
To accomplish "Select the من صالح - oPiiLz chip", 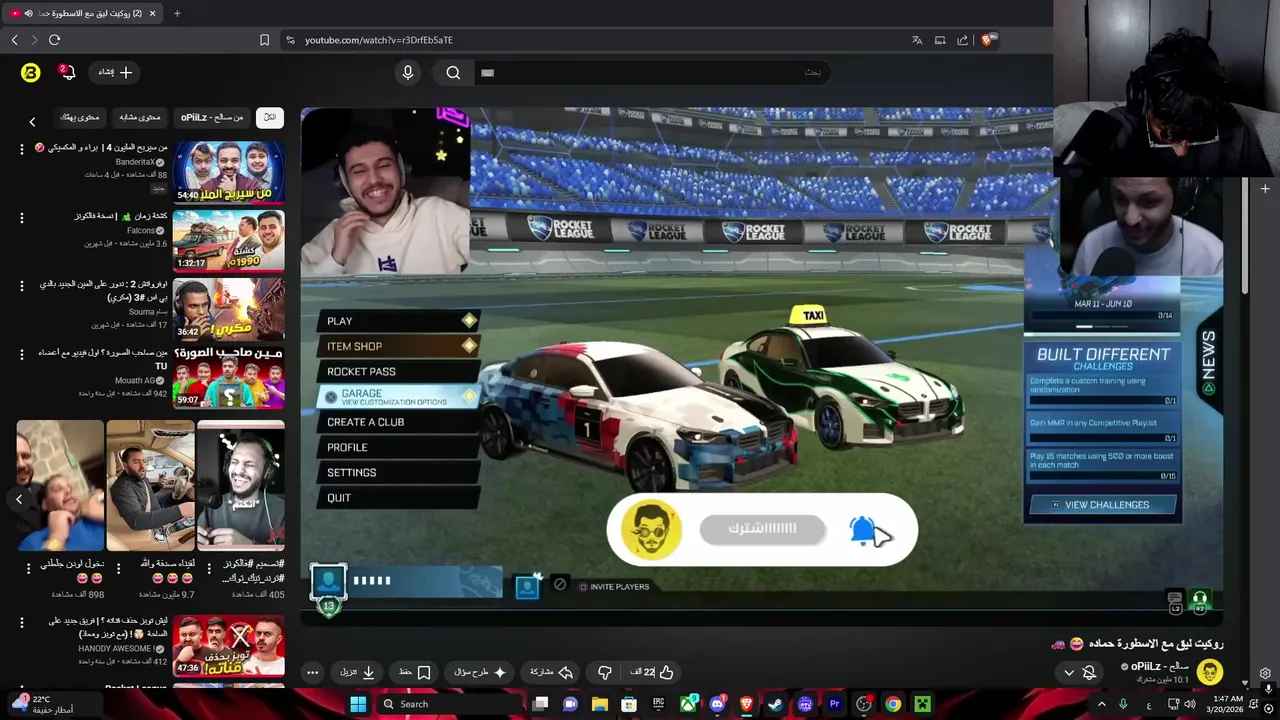I will [x=212, y=117].
